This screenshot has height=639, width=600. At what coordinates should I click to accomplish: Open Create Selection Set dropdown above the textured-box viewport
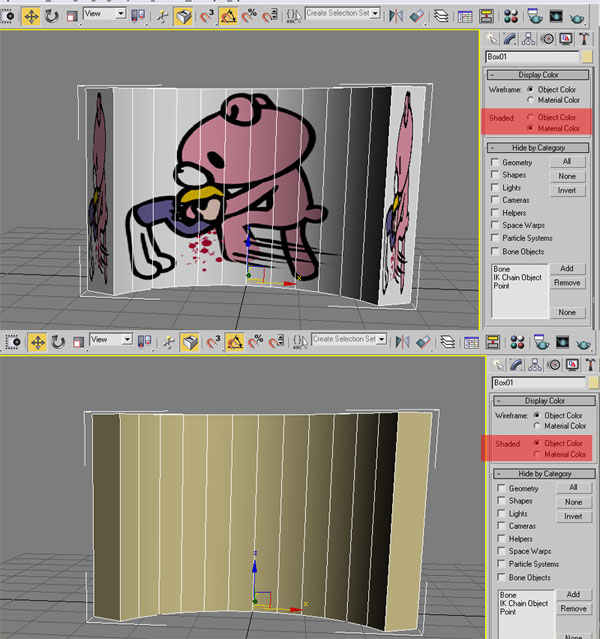click(375, 13)
